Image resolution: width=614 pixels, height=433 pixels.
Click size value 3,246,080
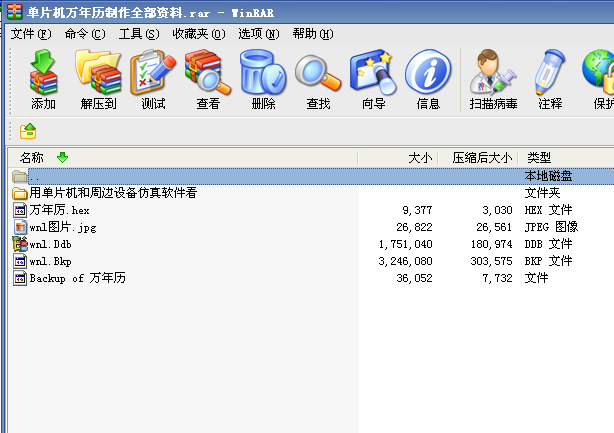click(x=405, y=261)
